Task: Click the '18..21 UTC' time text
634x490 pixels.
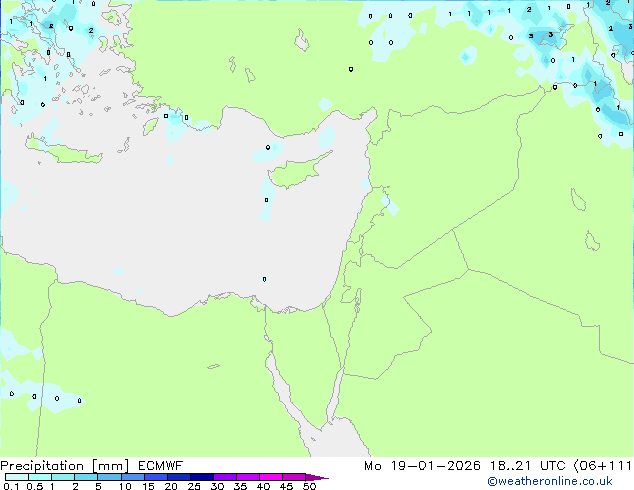Action: pyautogui.click(x=528, y=466)
